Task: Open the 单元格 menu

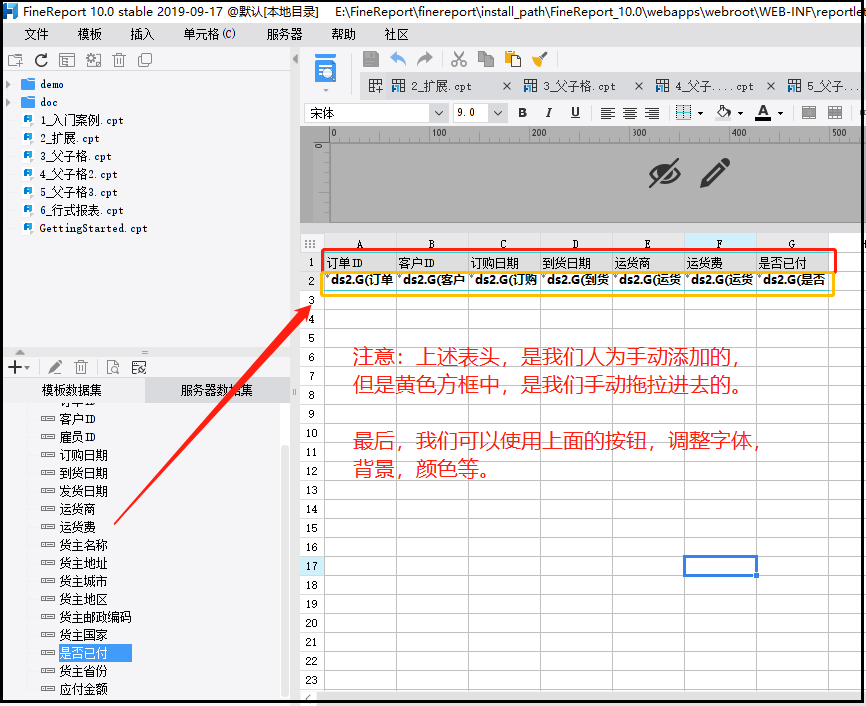Action: pos(209,34)
